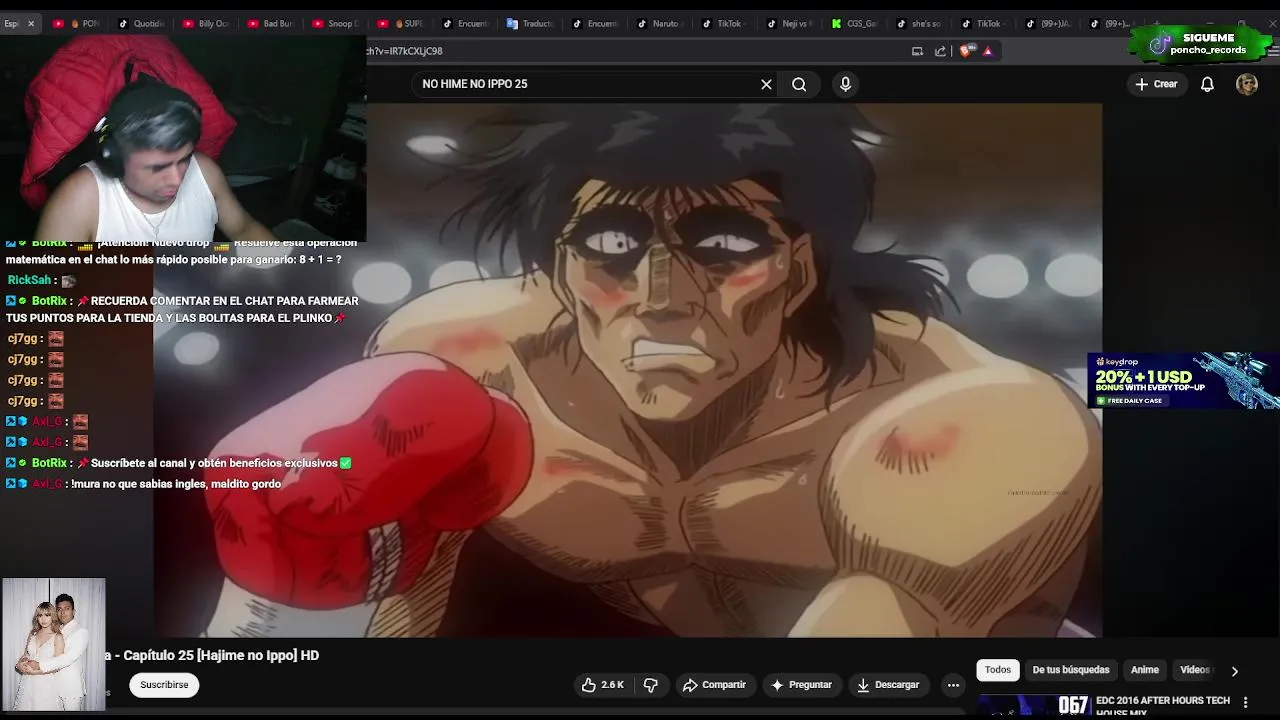Switch to the Snoop D browser tab
Image resolution: width=1280 pixels, height=720 pixels.
(x=336, y=23)
